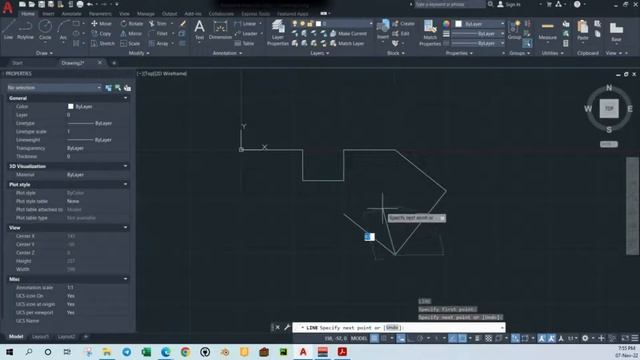Click Make Current layer button

[349, 33]
